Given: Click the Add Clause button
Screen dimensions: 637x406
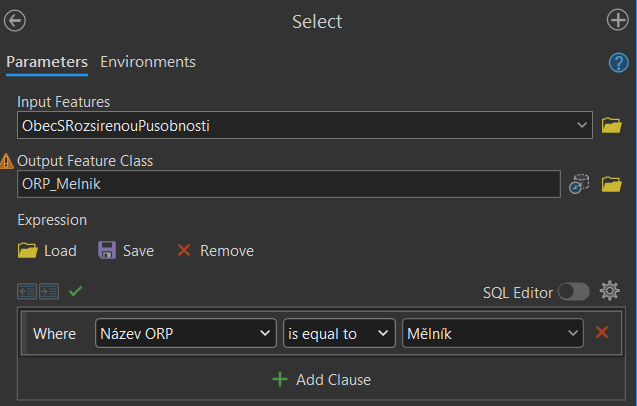Looking at the screenshot, I should coord(321,380).
